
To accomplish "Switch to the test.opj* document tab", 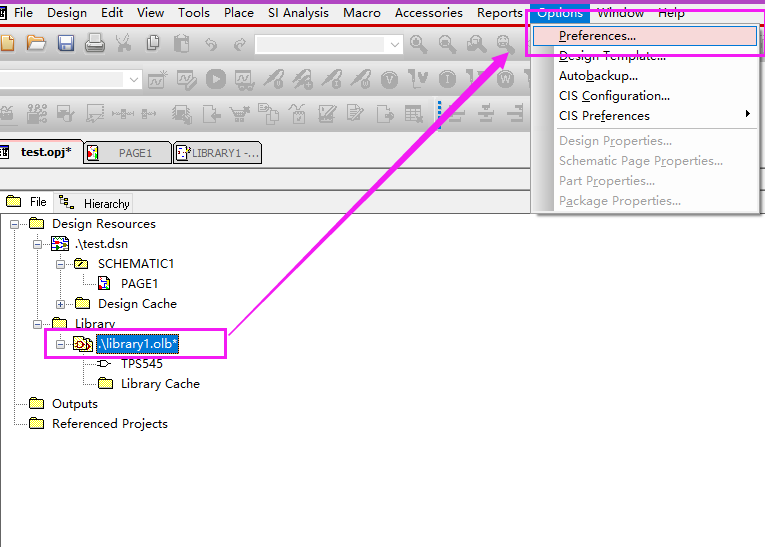I will coord(40,152).
